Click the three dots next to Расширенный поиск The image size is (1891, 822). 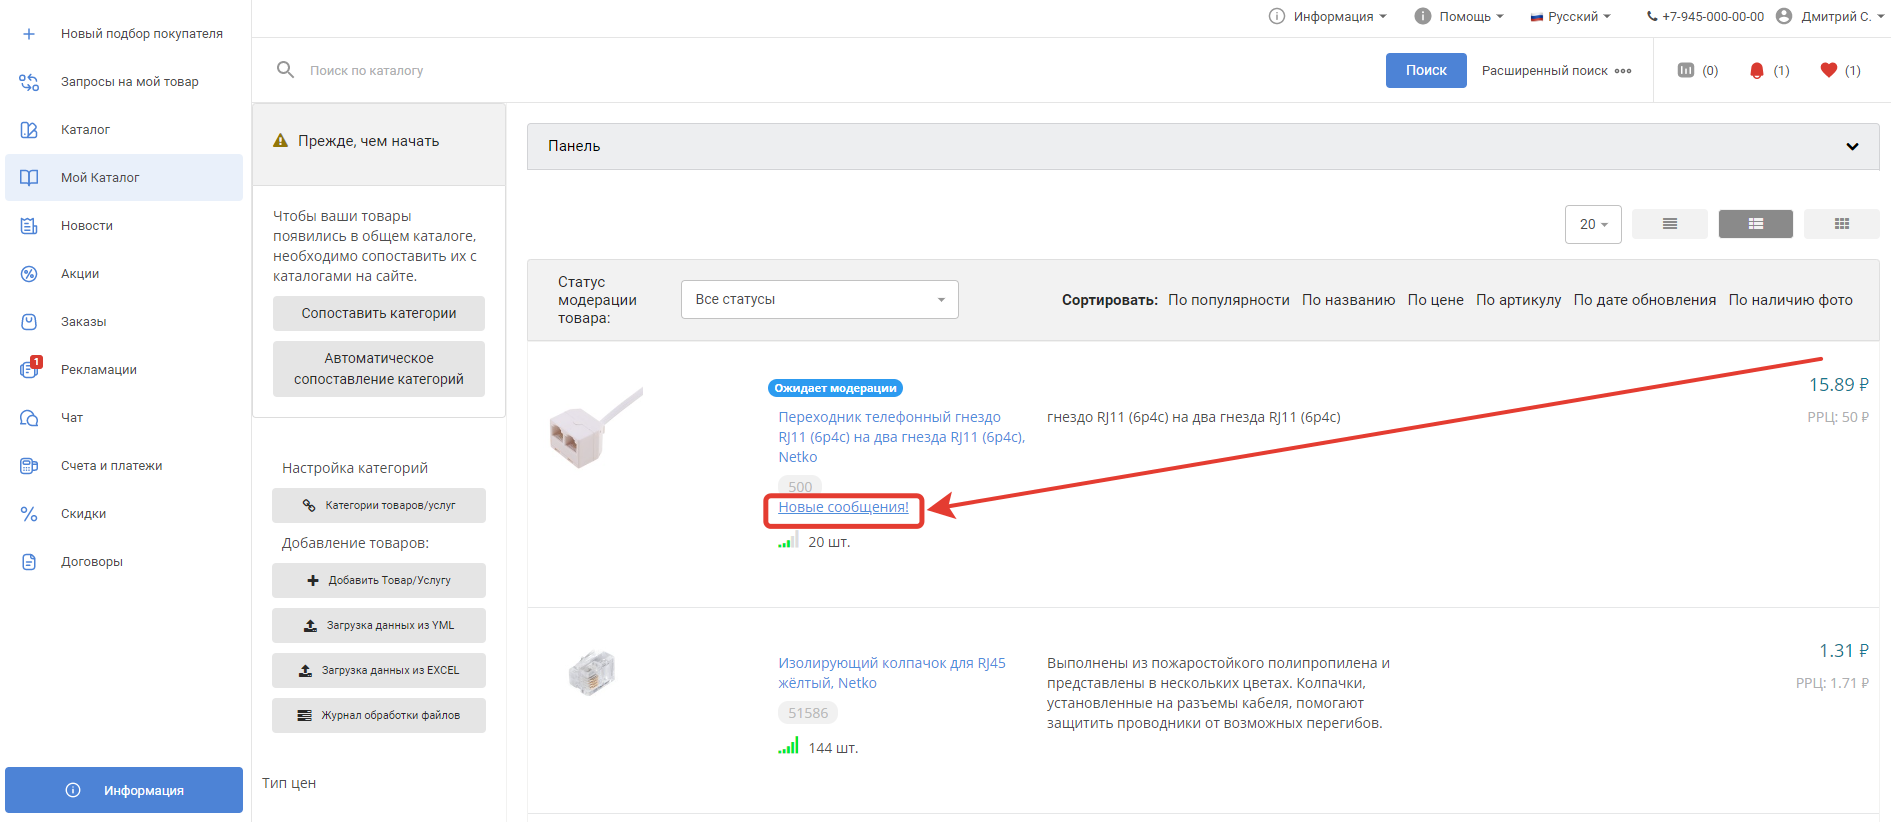tap(1623, 71)
